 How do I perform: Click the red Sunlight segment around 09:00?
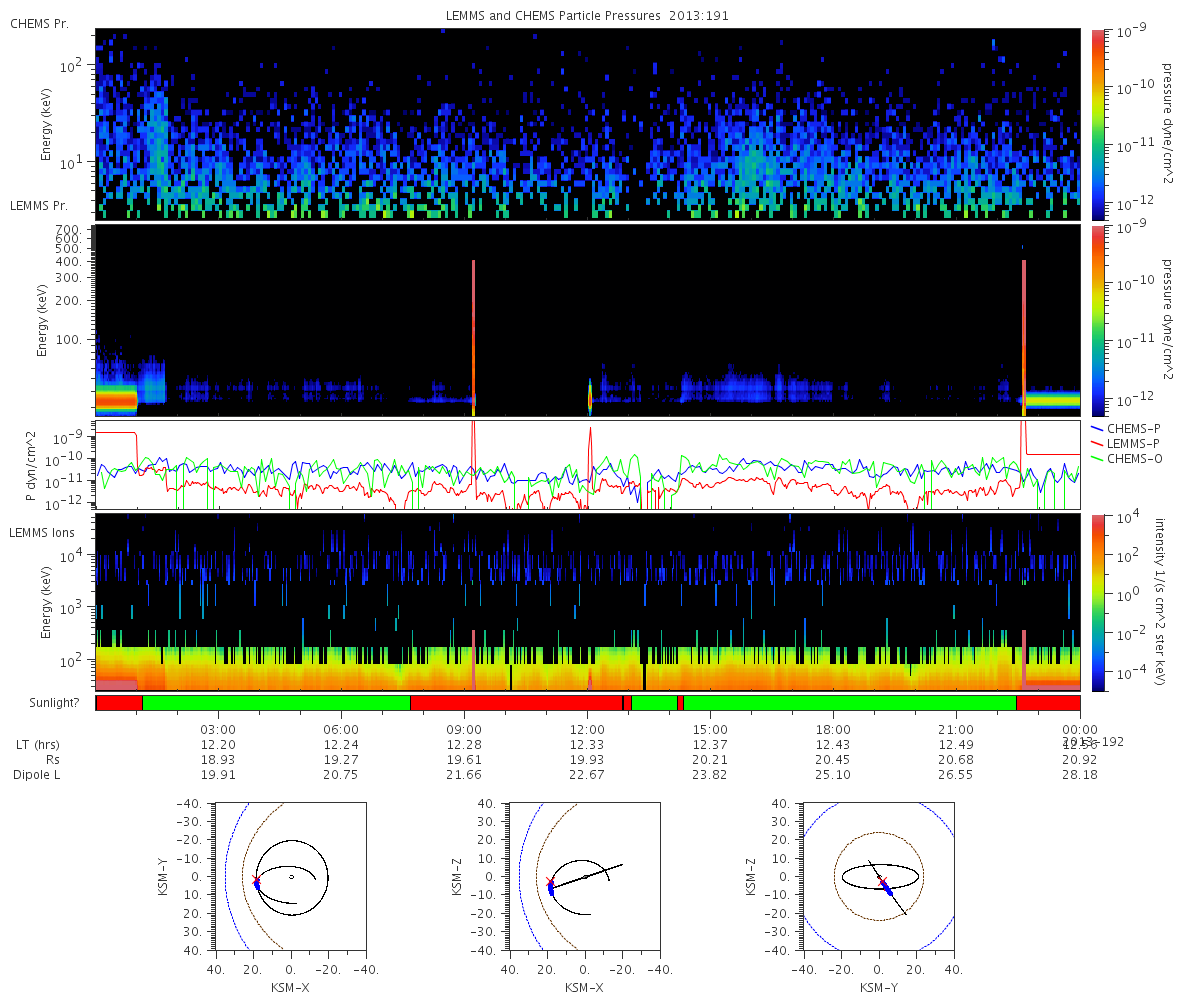click(x=516, y=703)
